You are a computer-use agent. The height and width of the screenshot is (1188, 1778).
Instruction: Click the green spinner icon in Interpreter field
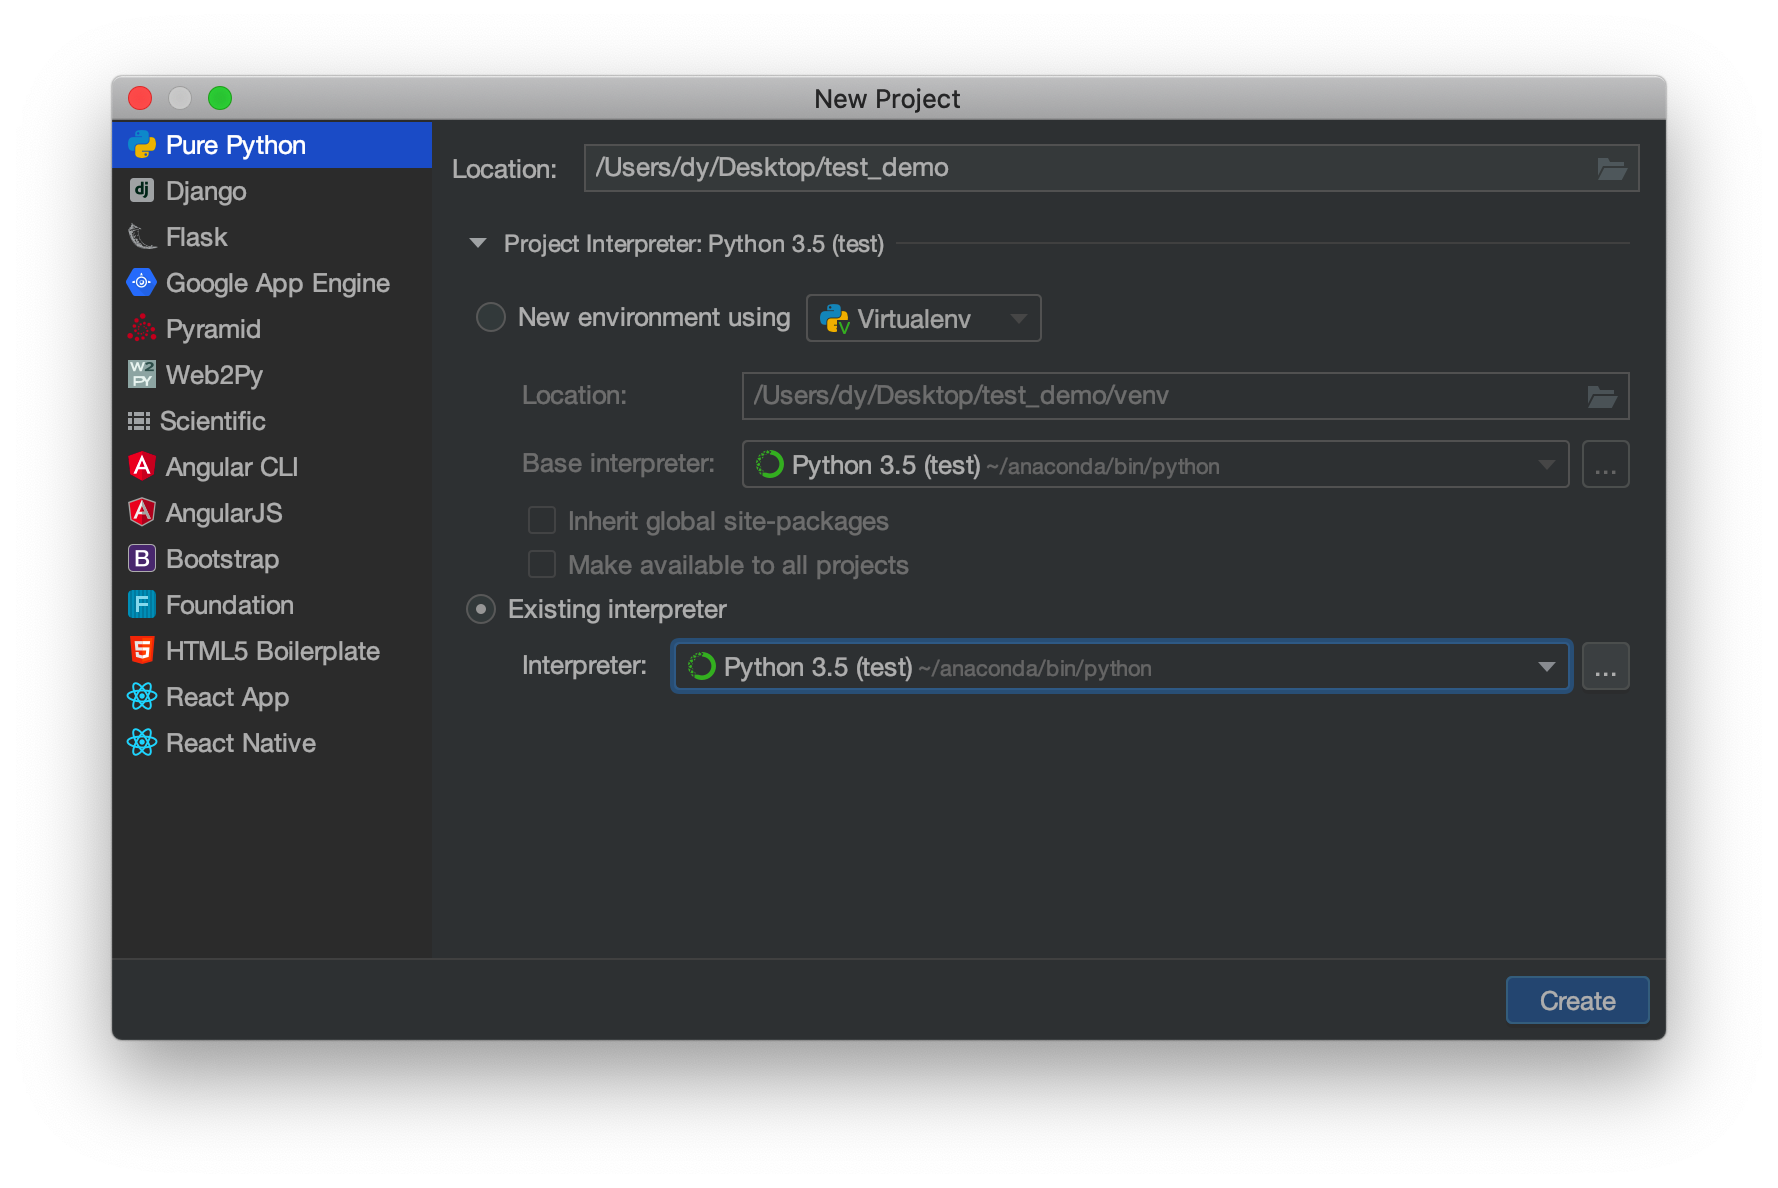tap(702, 666)
